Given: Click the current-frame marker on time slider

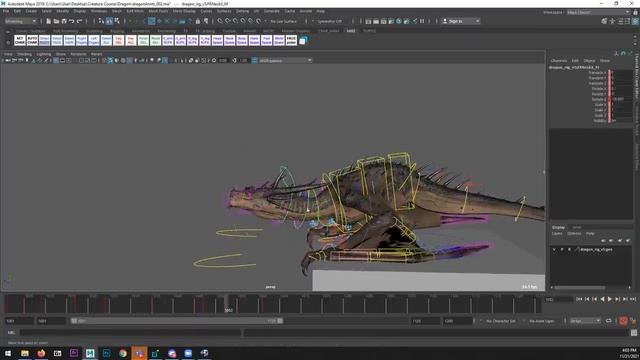Looking at the screenshot, I should click(228, 304).
